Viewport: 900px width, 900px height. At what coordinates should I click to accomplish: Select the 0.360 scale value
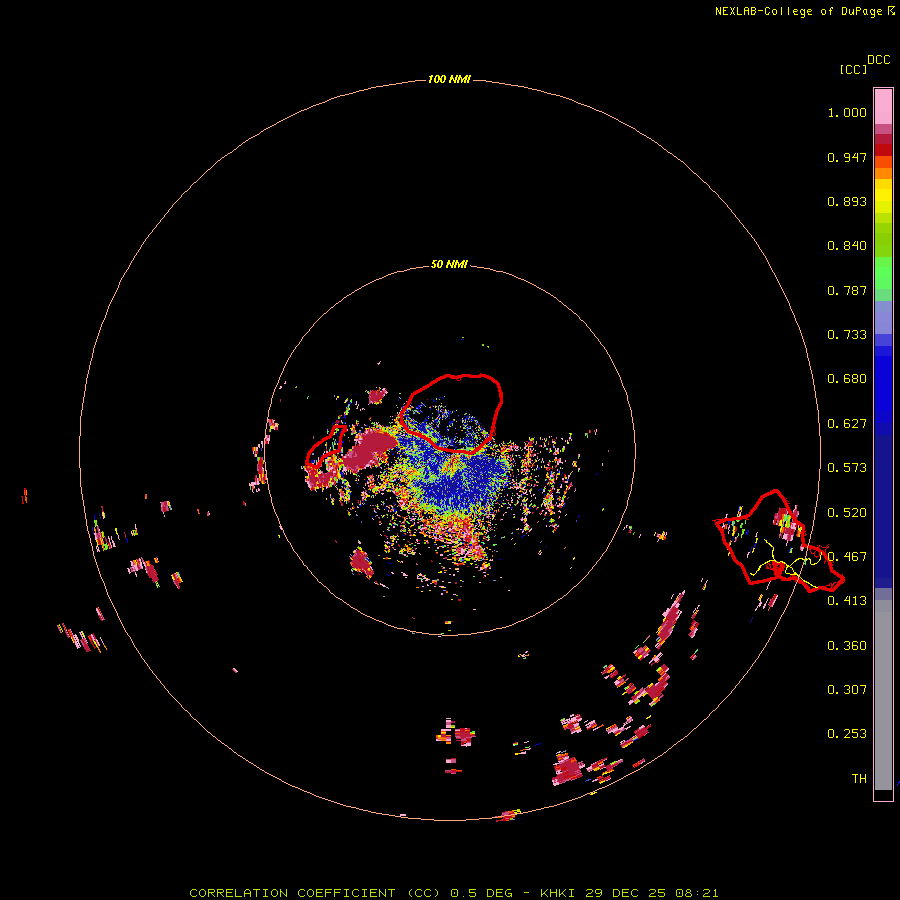pyautogui.click(x=847, y=646)
